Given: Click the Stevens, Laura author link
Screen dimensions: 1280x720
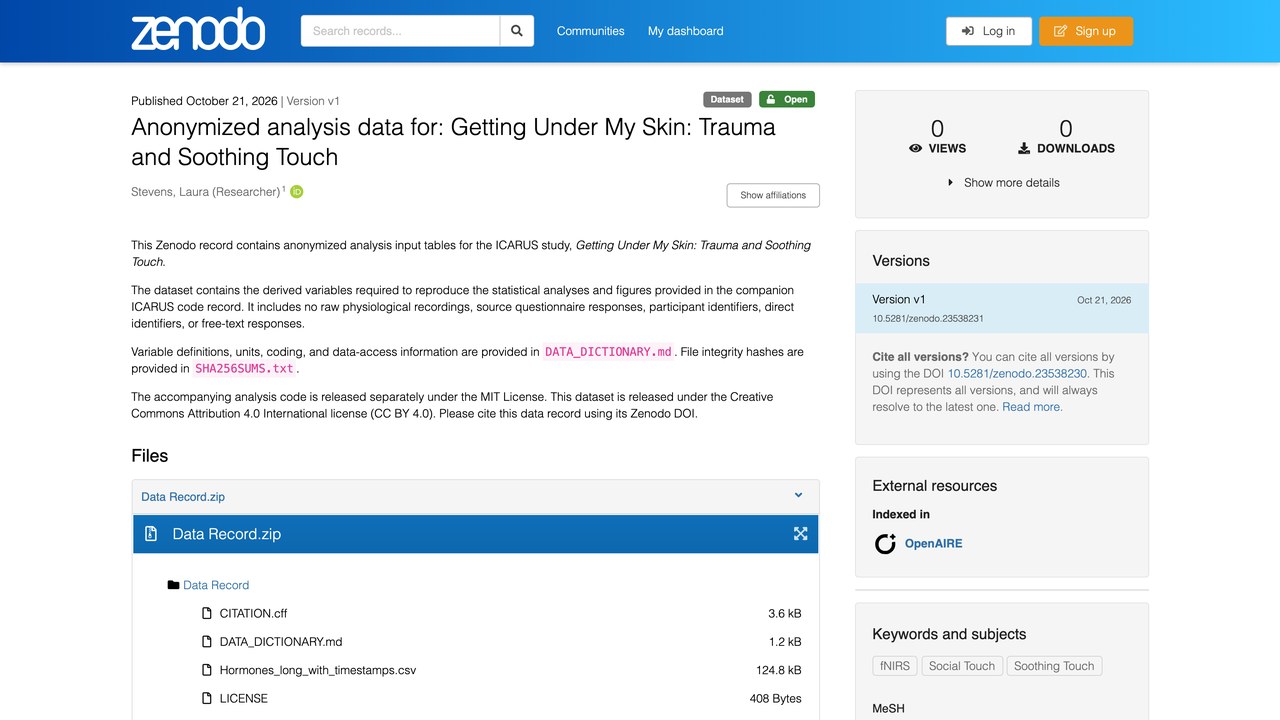Looking at the screenshot, I should 206,192.
